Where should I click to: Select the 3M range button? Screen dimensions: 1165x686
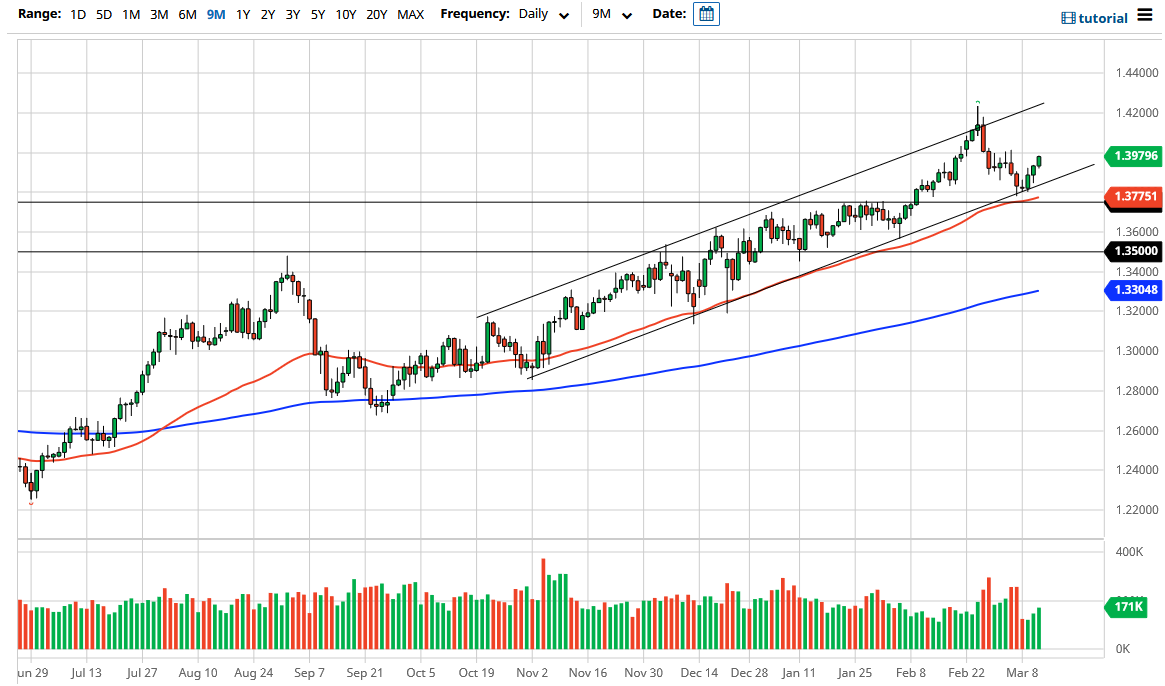pos(158,15)
